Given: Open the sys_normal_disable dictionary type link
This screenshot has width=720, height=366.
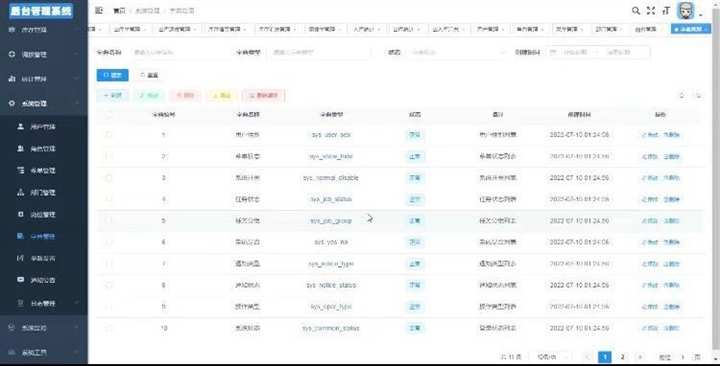Looking at the screenshot, I should click(x=331, y=178).
